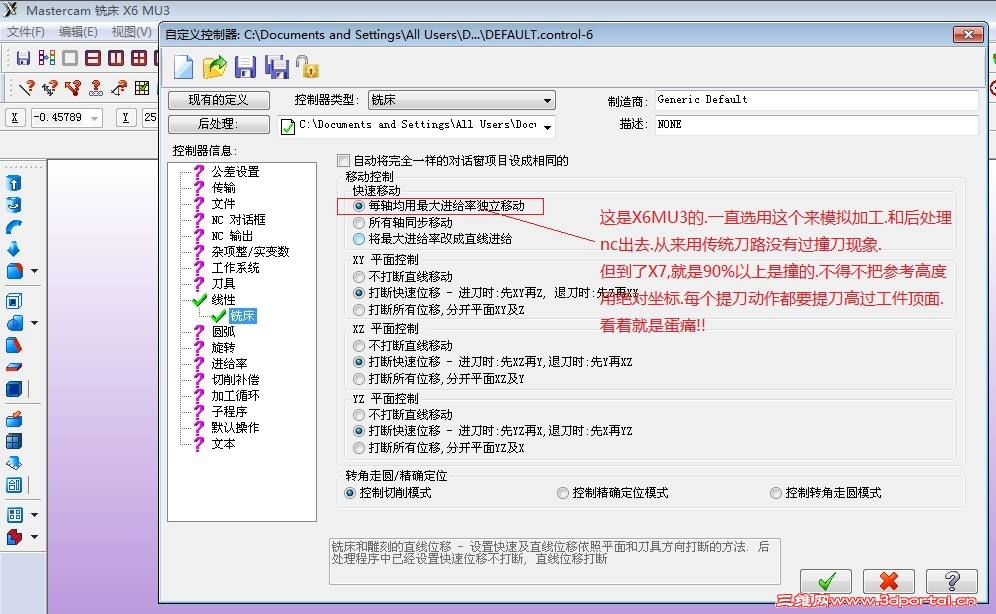Screen dimensions: 996x614
Task: Click the fillet solid icon in the left toolbar
Action: click(15, 270)
